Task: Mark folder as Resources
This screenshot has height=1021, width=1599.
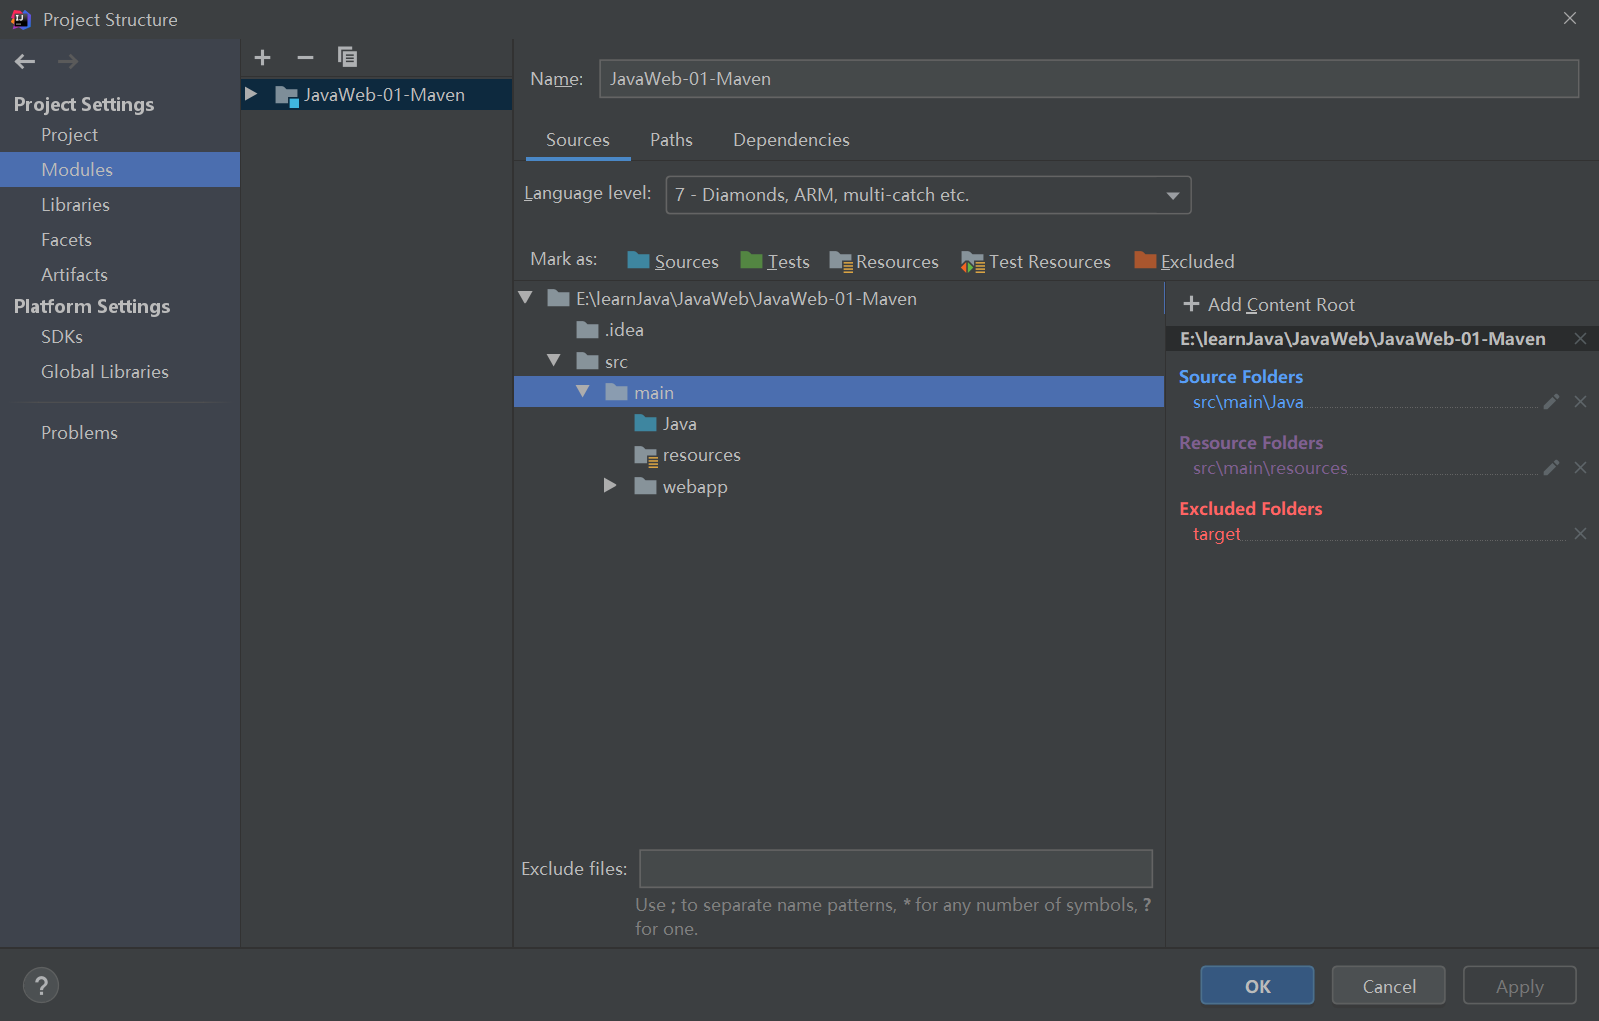Action: point(884,261)
